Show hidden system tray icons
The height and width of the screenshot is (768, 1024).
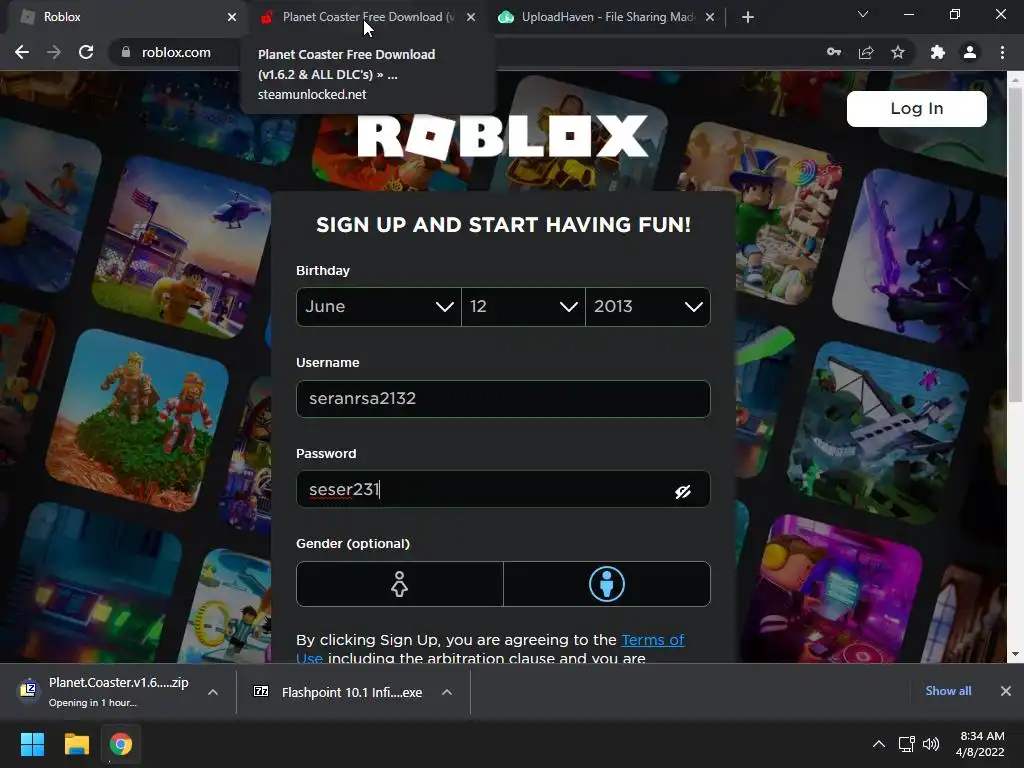point(879,744)
